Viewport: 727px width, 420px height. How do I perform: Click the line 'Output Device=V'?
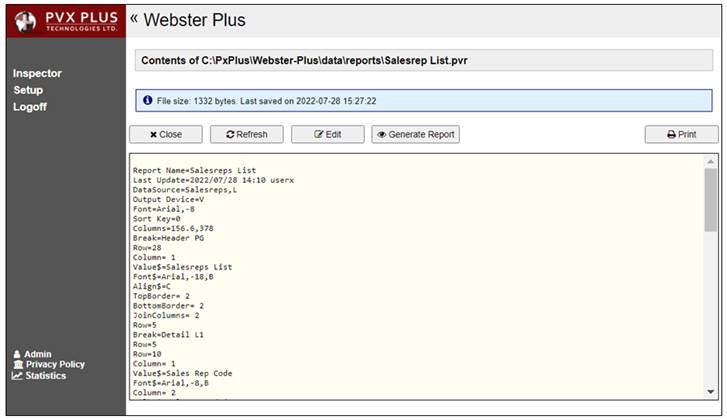(168, 199)
